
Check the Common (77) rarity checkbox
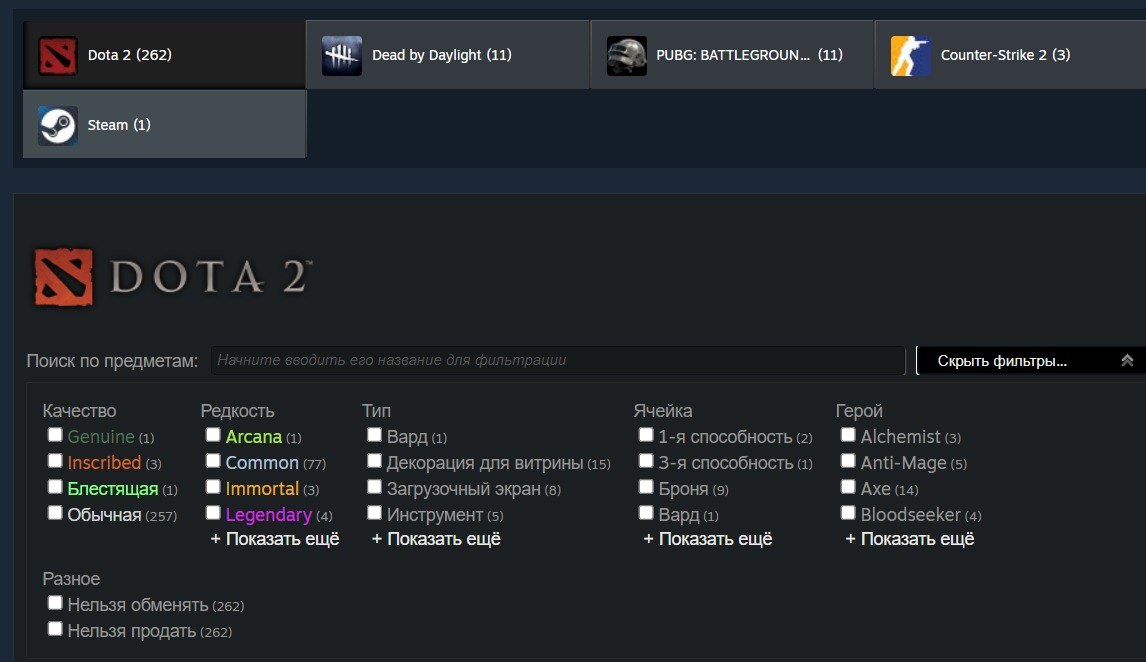pyautogui.click(x=213, y=461)
